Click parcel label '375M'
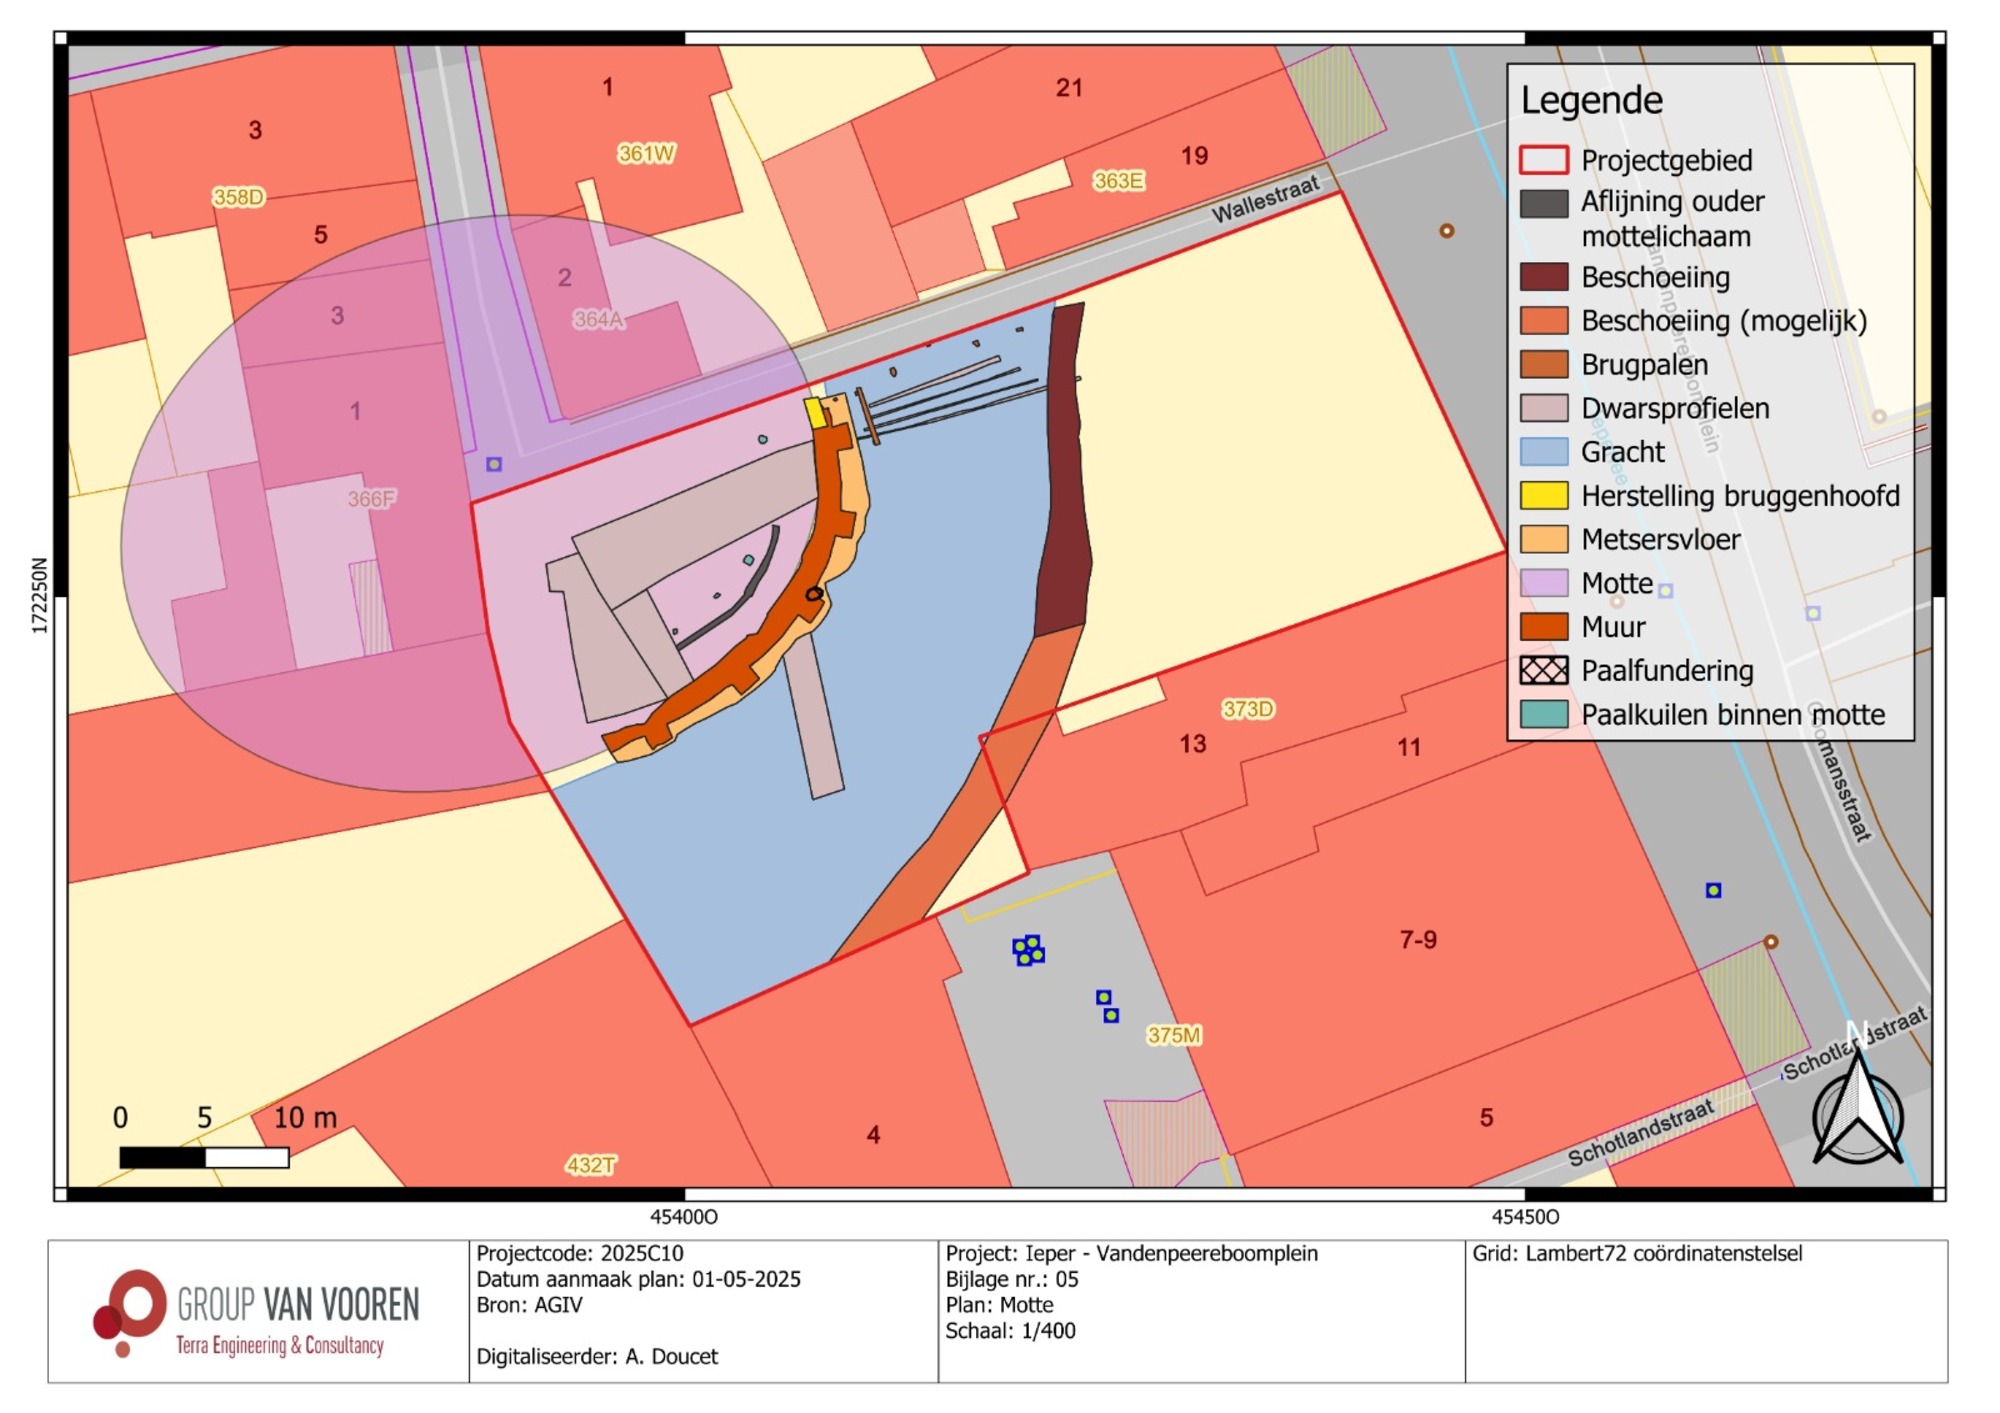The image size is (2000, 1413). tap(1174, 1035)
